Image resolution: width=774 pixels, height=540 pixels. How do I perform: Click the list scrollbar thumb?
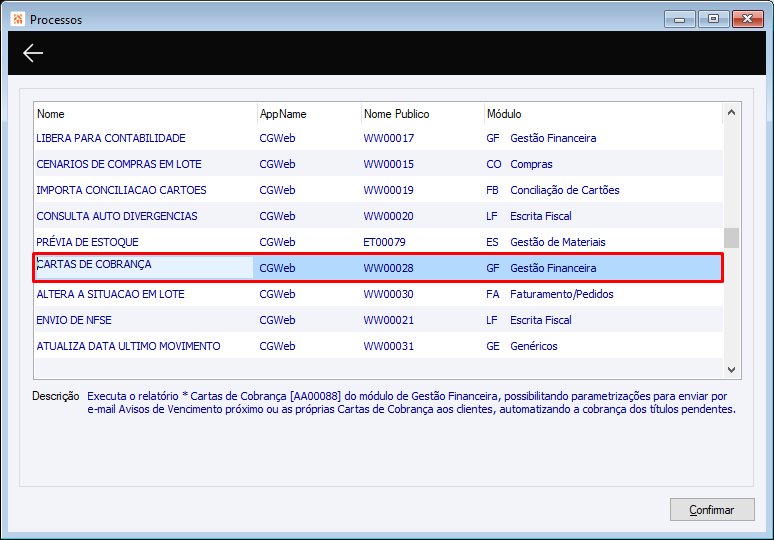731,238
